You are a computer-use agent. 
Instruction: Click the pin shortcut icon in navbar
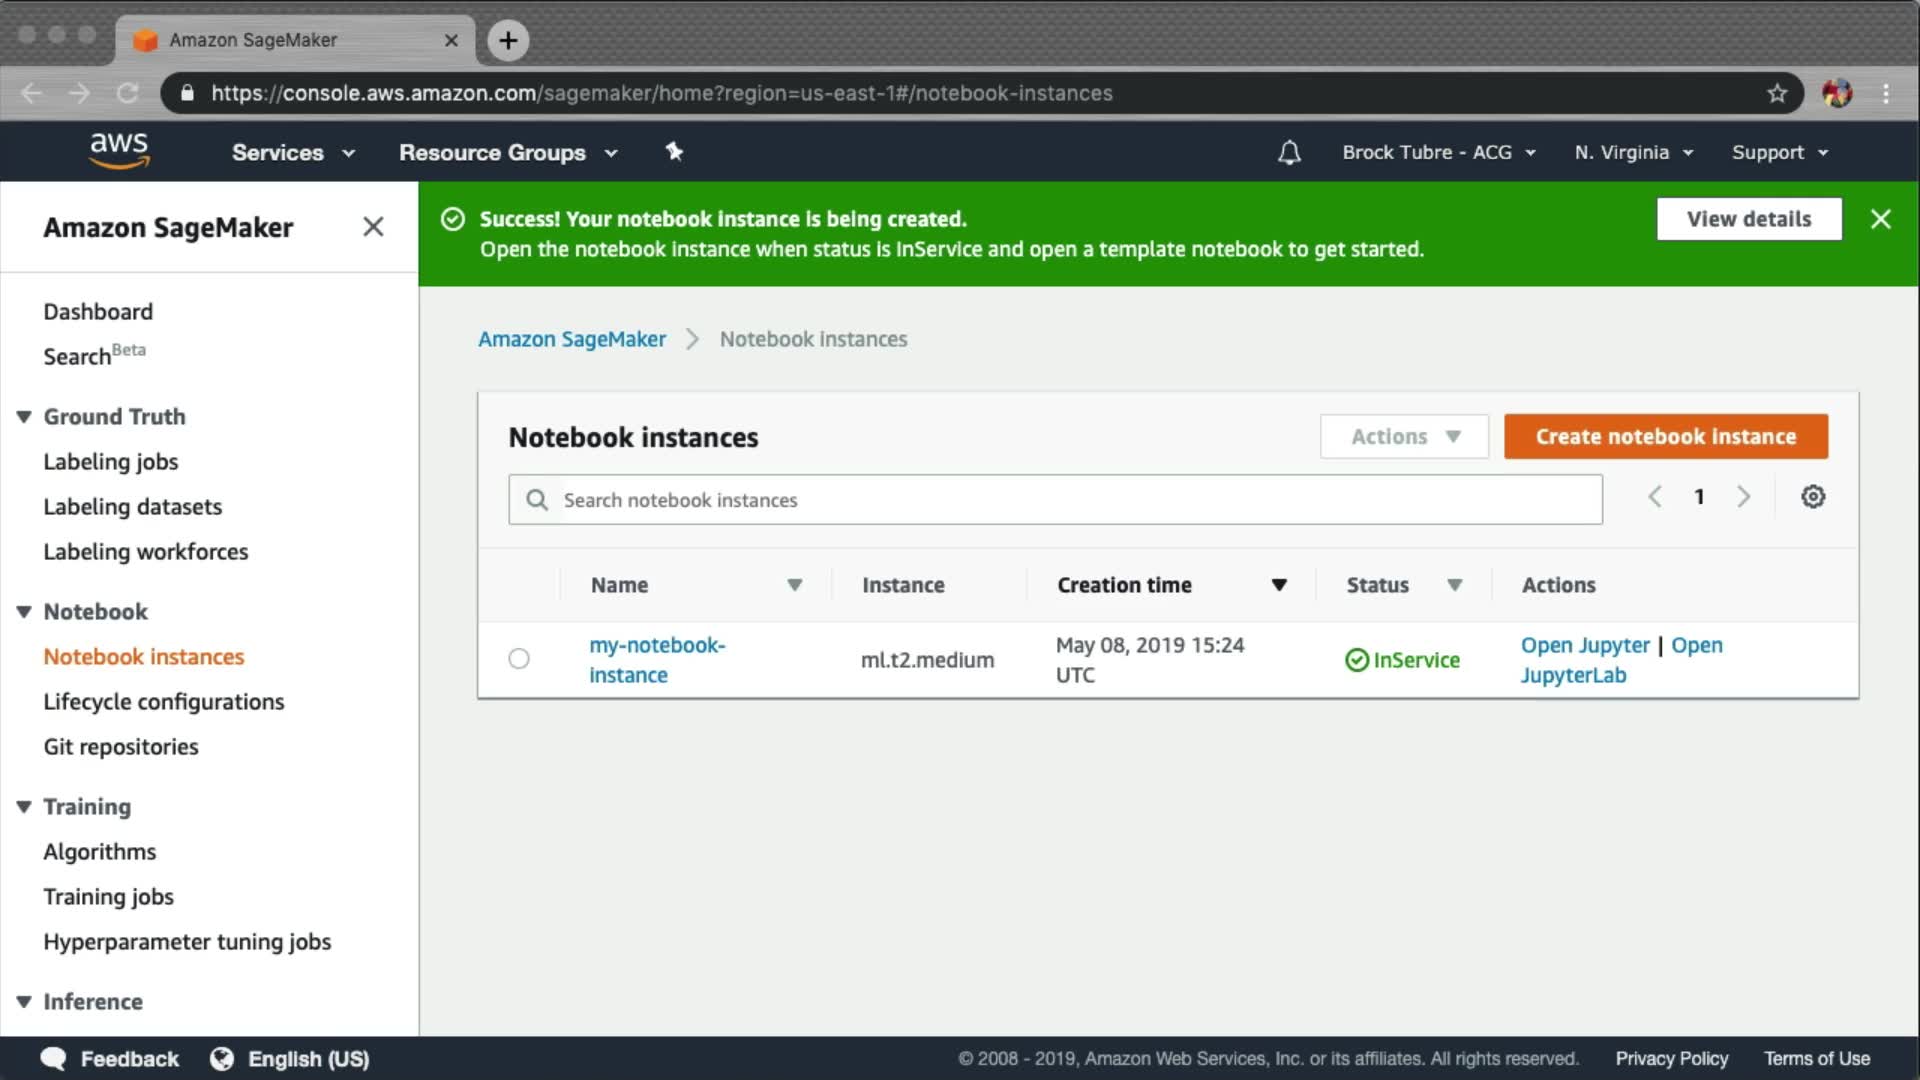[674, 152]
